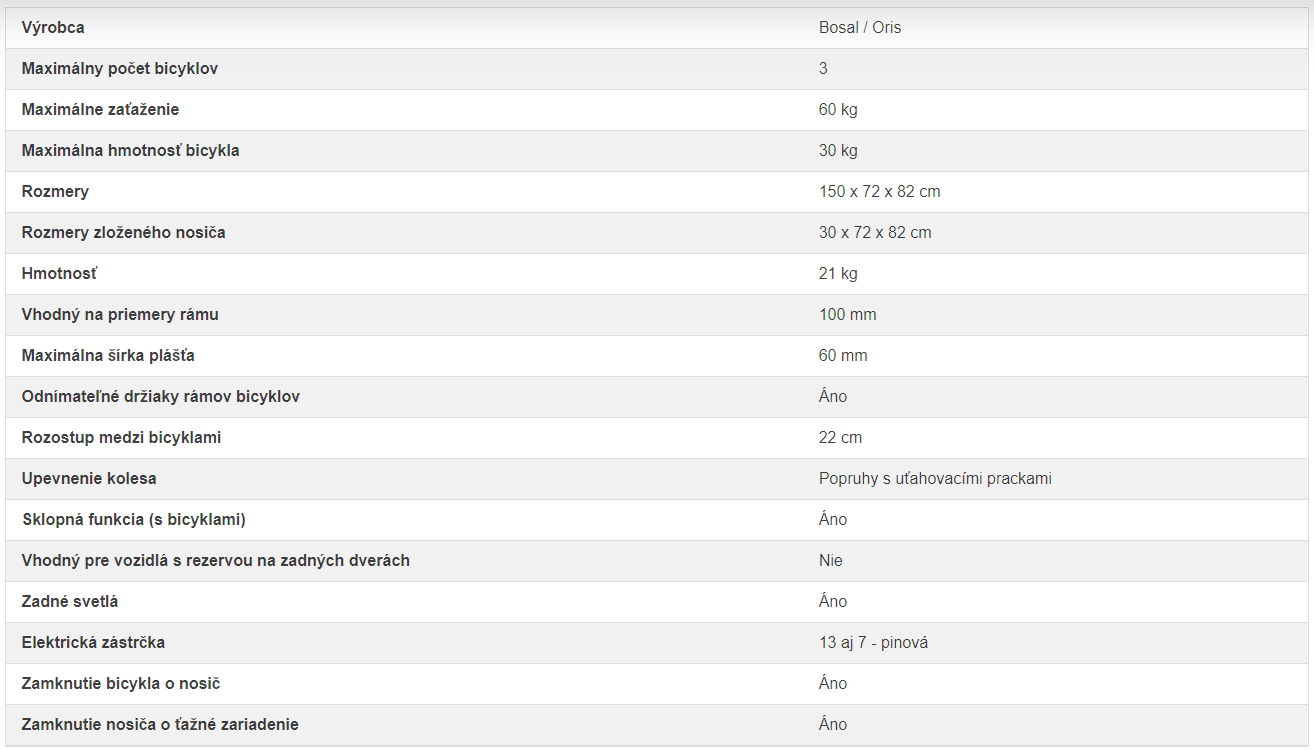Select the 13 aj 7 - pinová value
Screen dimensions: 1314x750
coord(874,643)
